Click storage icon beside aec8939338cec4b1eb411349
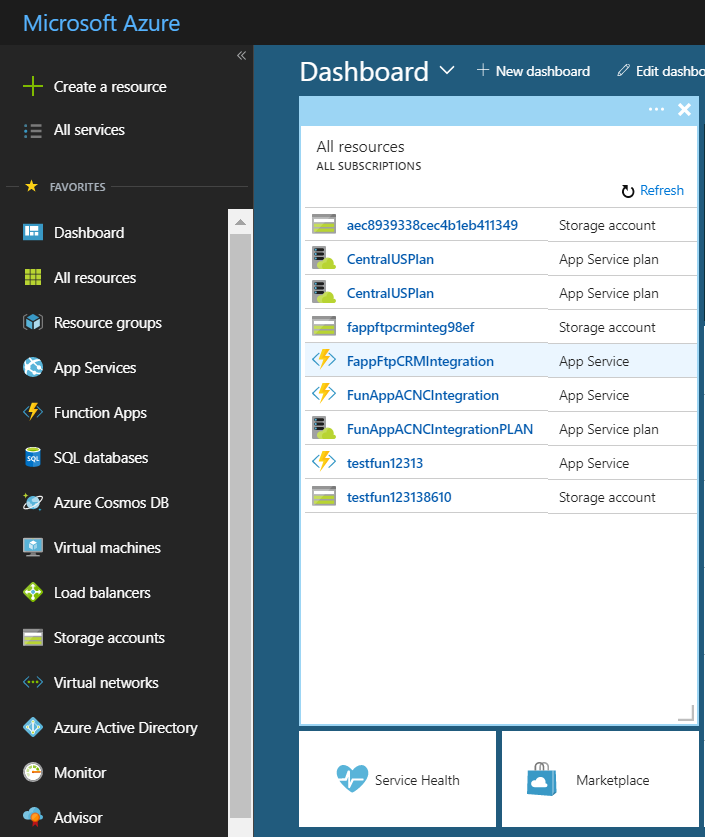The height and width of the screenshot is (837, 705). (x=324, y=224)
